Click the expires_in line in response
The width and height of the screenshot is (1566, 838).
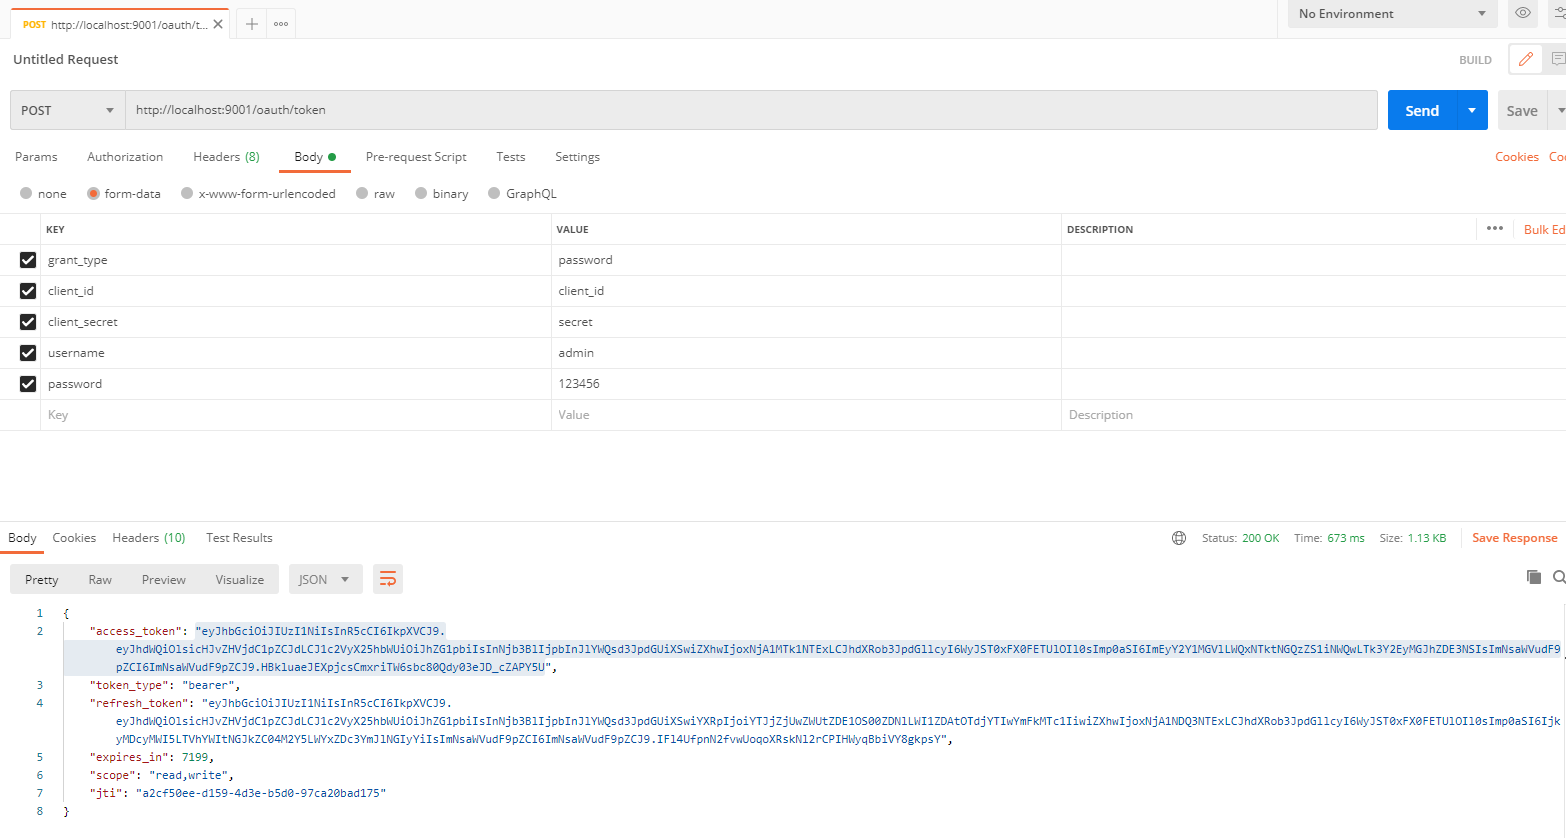click(152, 757)
